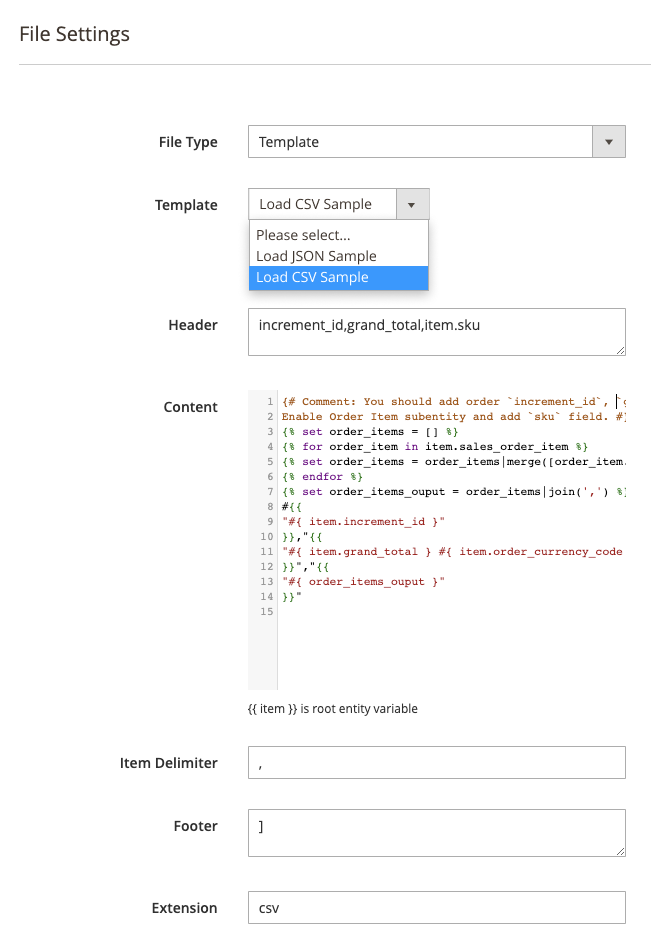Screen dimensions: 651x946
Task: Click line number 9 in editor gutter
Action: click(269, 521)
